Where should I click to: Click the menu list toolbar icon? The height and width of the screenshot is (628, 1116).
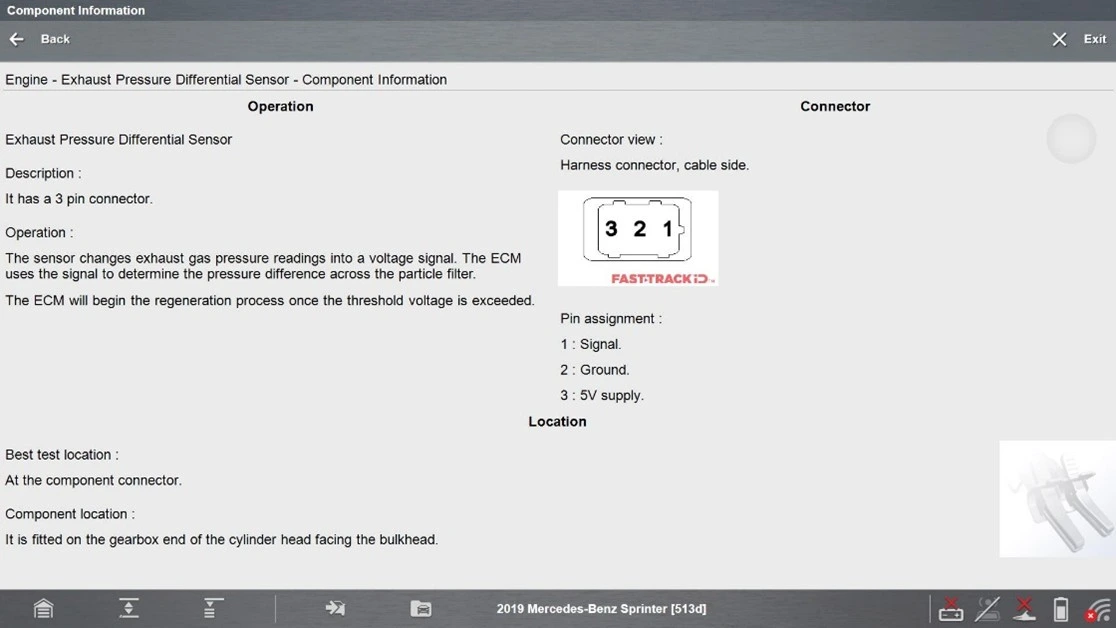click(x=213, y=608)
